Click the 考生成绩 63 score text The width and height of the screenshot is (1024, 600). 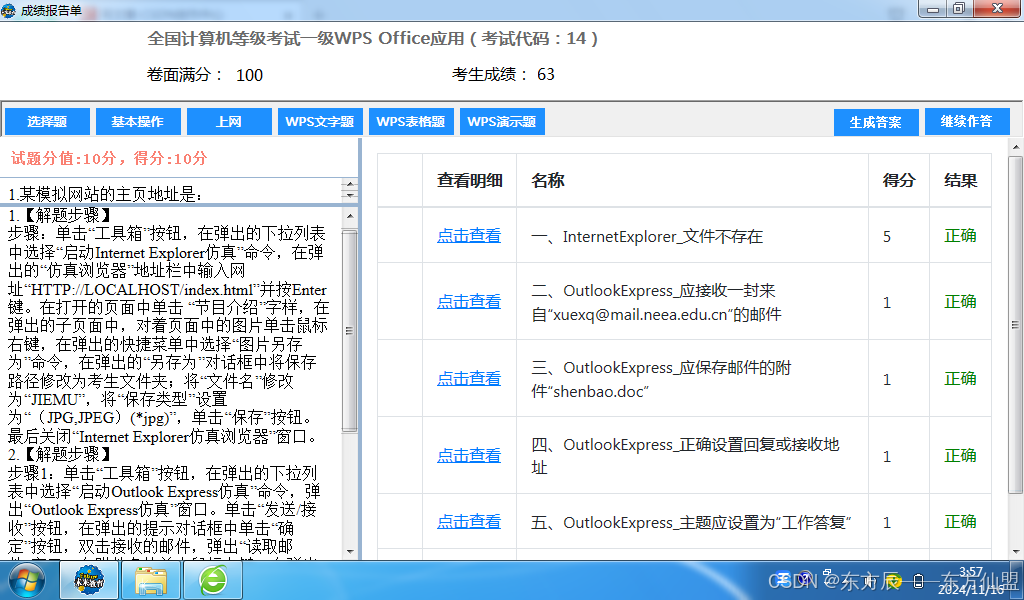[x=503, y=74]
